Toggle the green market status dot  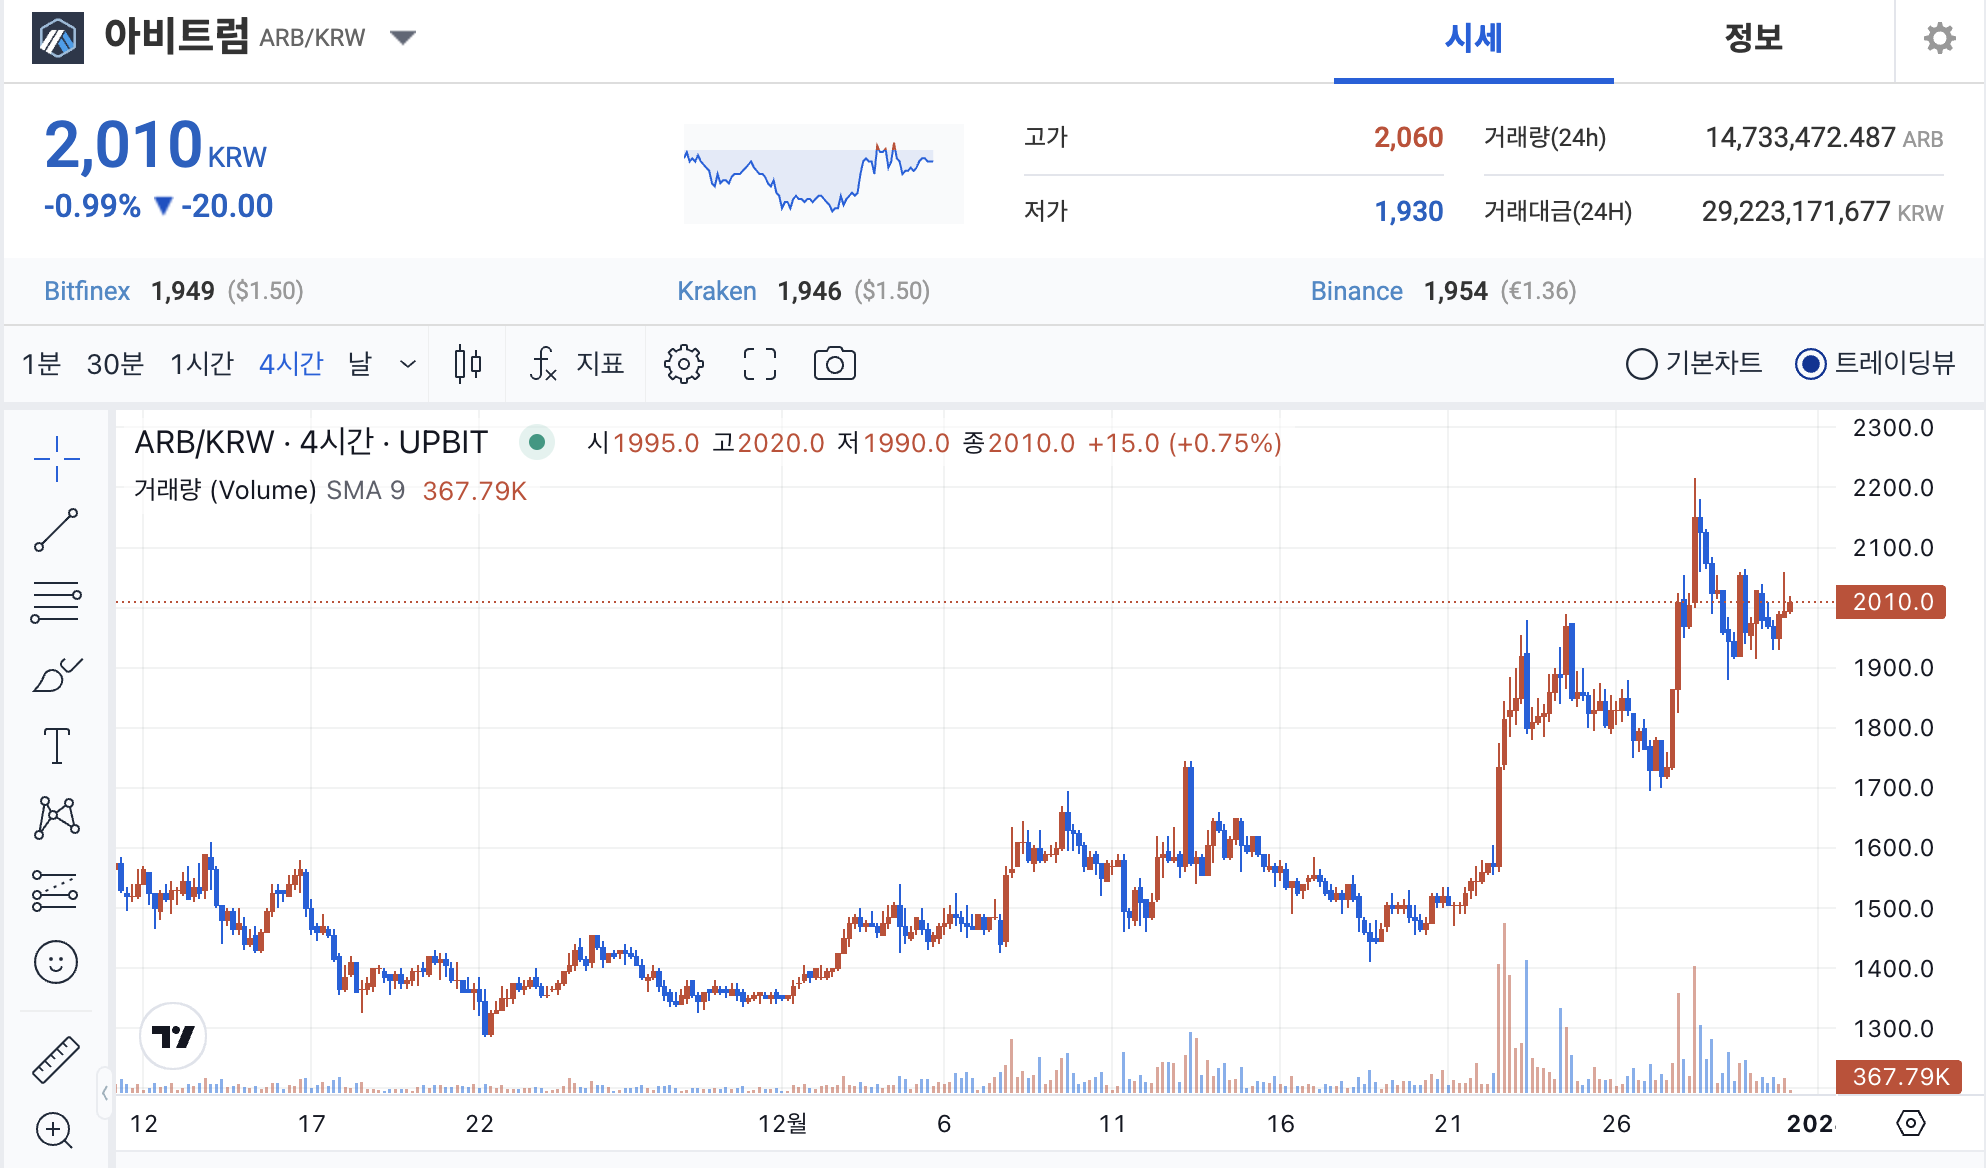coord(537,442)
